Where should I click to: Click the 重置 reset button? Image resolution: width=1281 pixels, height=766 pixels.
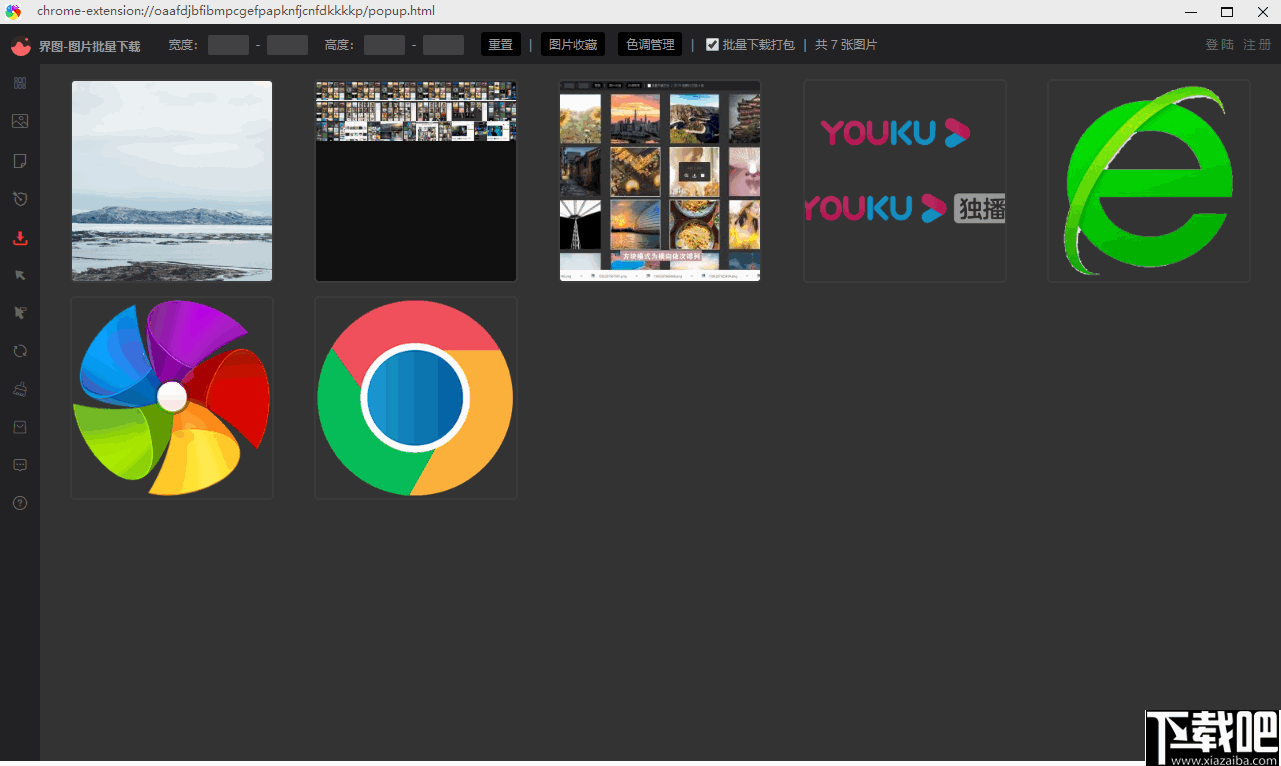[x=501, y=45]
